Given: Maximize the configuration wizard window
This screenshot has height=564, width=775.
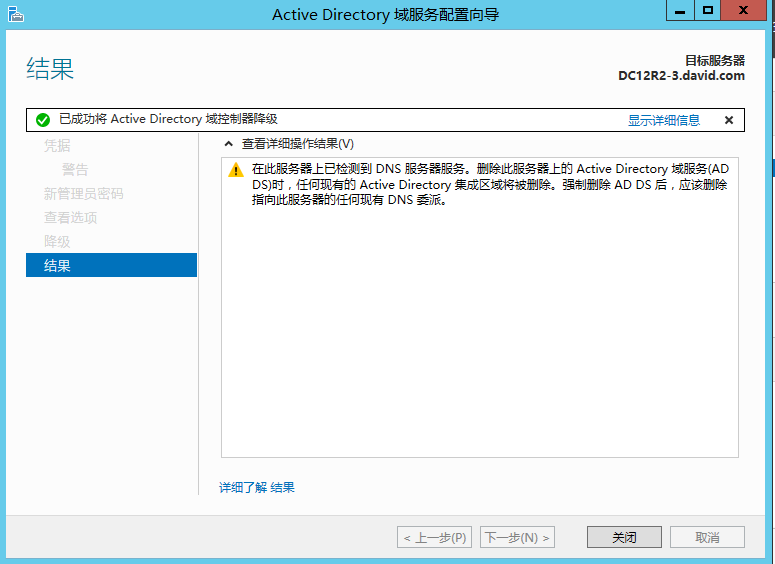Looking at the screenshot, I should coord(708,10).
